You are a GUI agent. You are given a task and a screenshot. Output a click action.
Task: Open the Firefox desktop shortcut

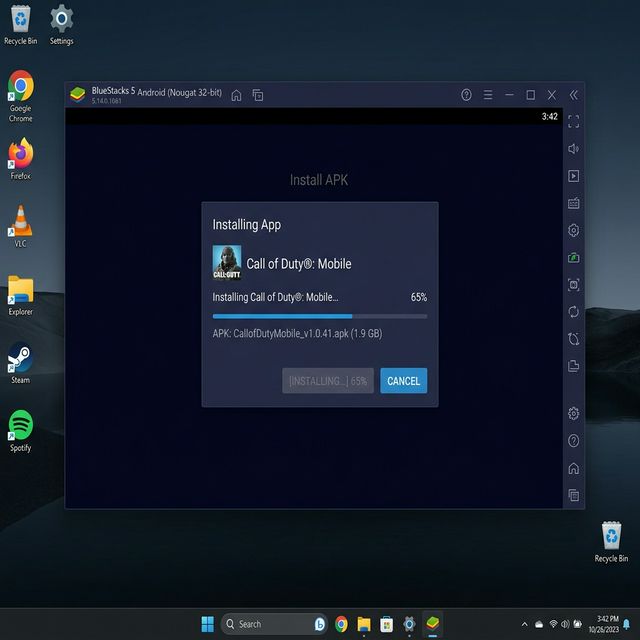coord(20,159)
